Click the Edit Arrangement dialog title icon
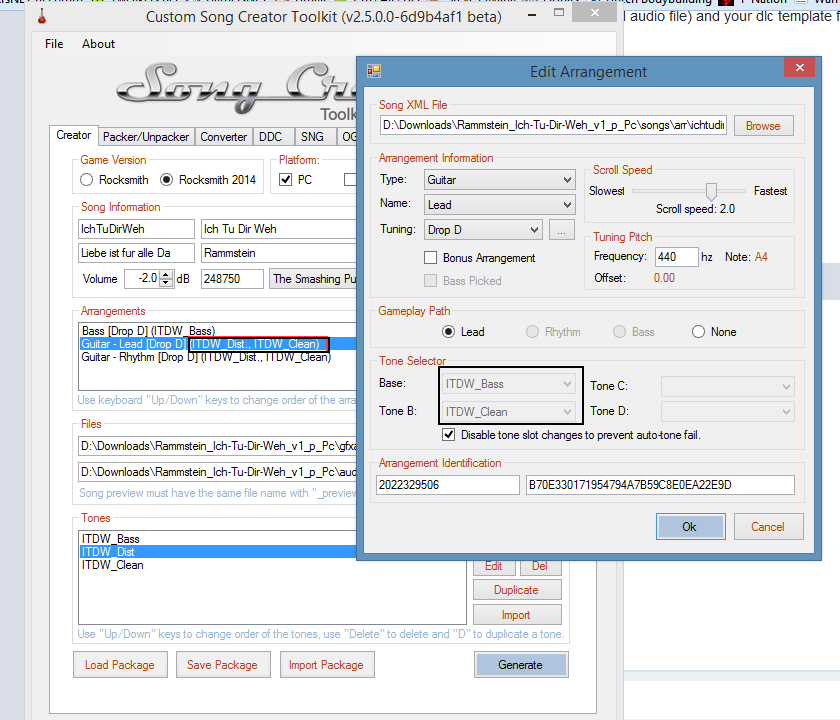 tap(373, 71)
